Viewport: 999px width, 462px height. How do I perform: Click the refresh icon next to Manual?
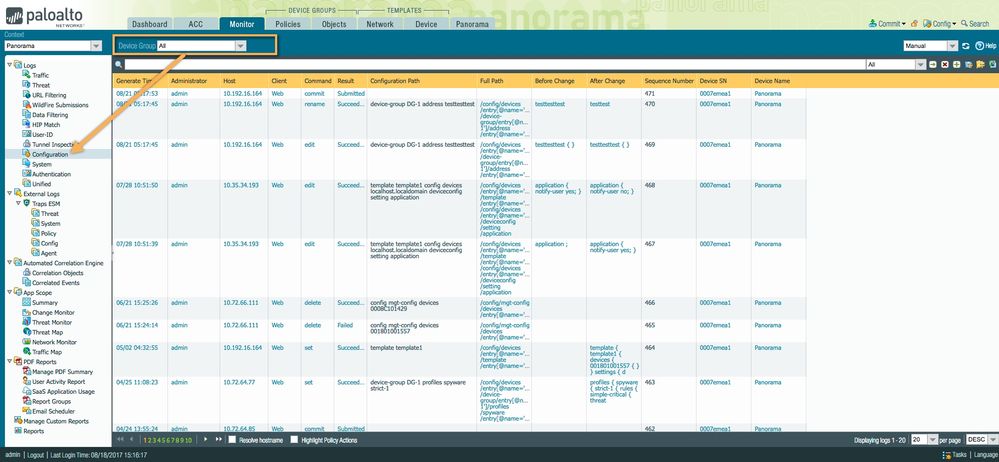click(966, 46)
